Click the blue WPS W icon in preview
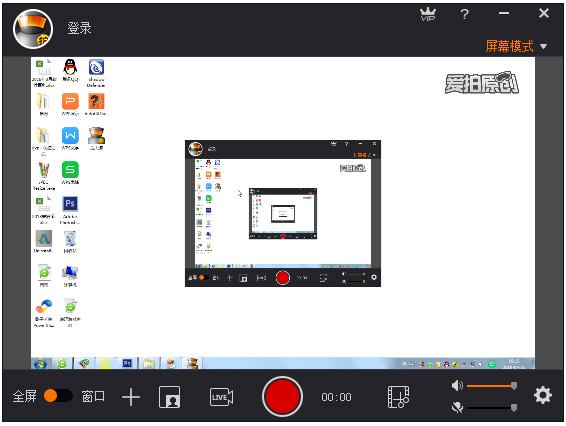This screenshot has width=566, height=426. pos(70,136)
